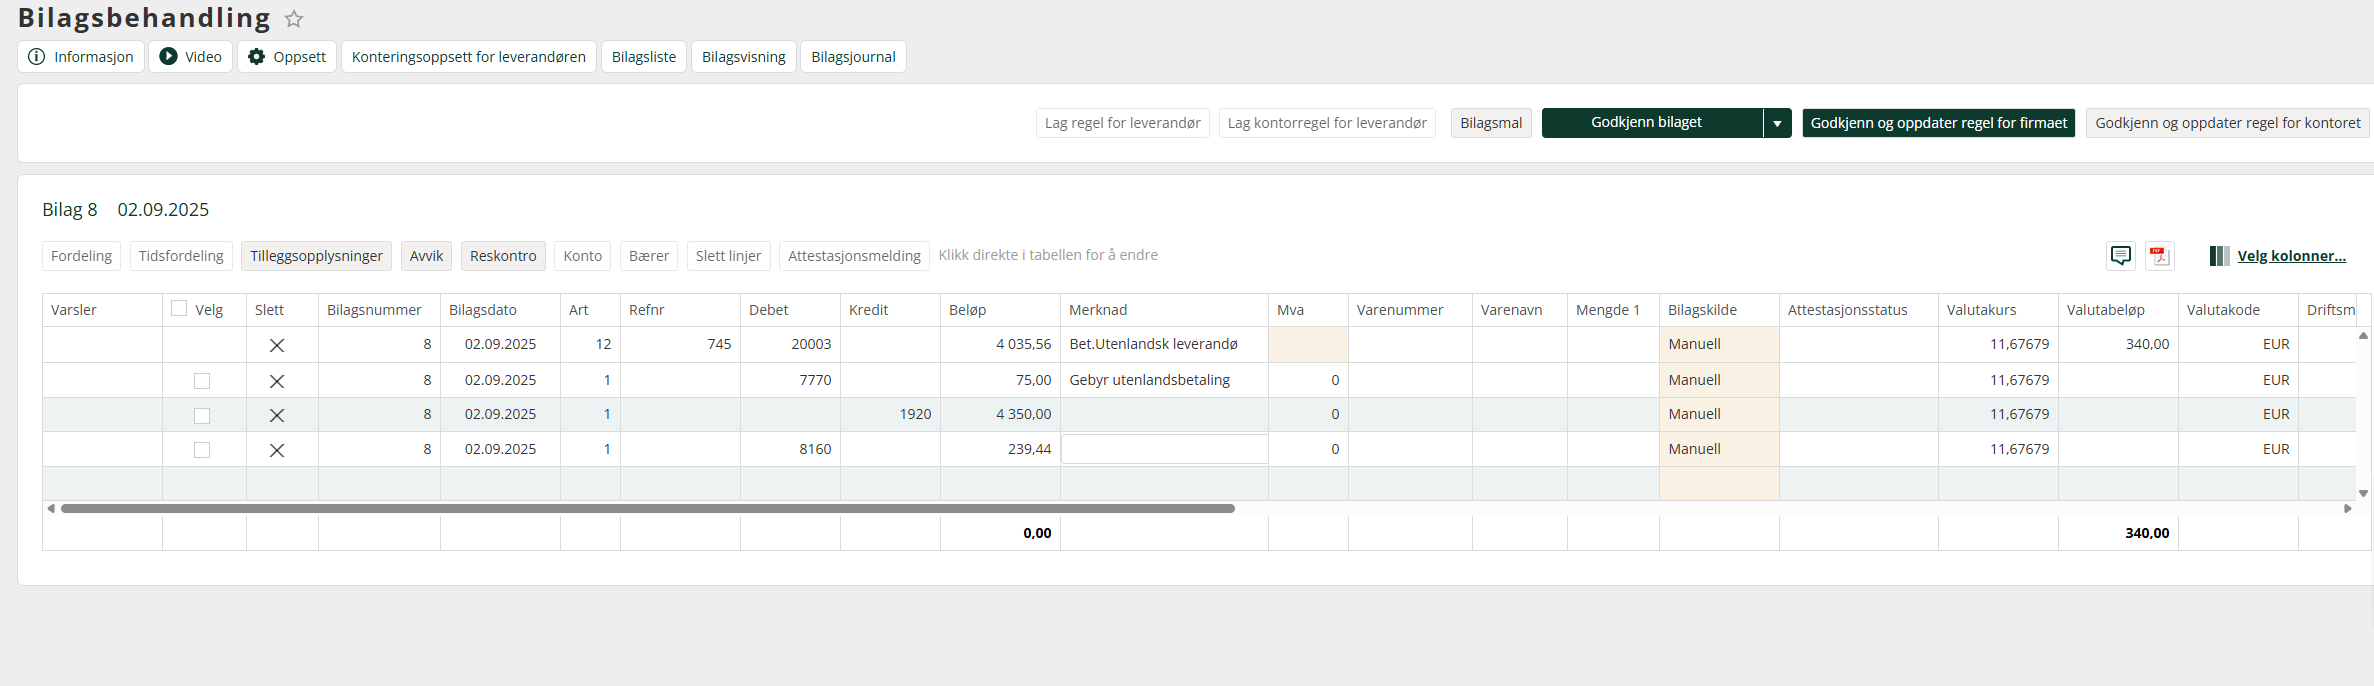Open Bilagsmal
Viewport: 2374px width, 686px height.
pyautogui.click(x=1491, y=123)
